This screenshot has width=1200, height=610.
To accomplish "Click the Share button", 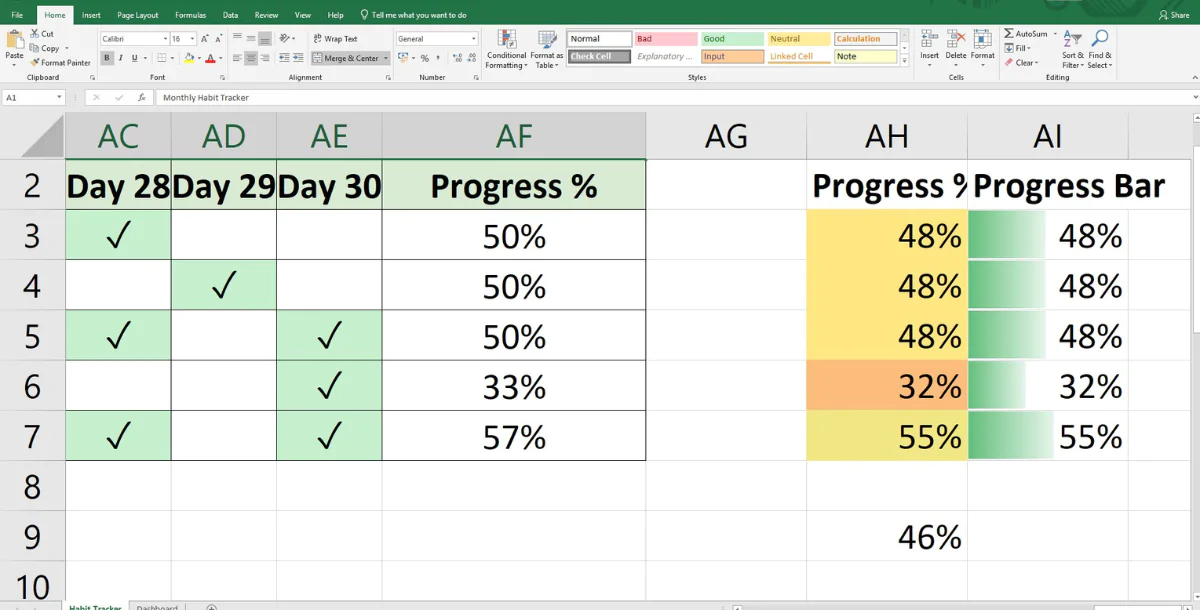I will click(x=1173, y=15).
